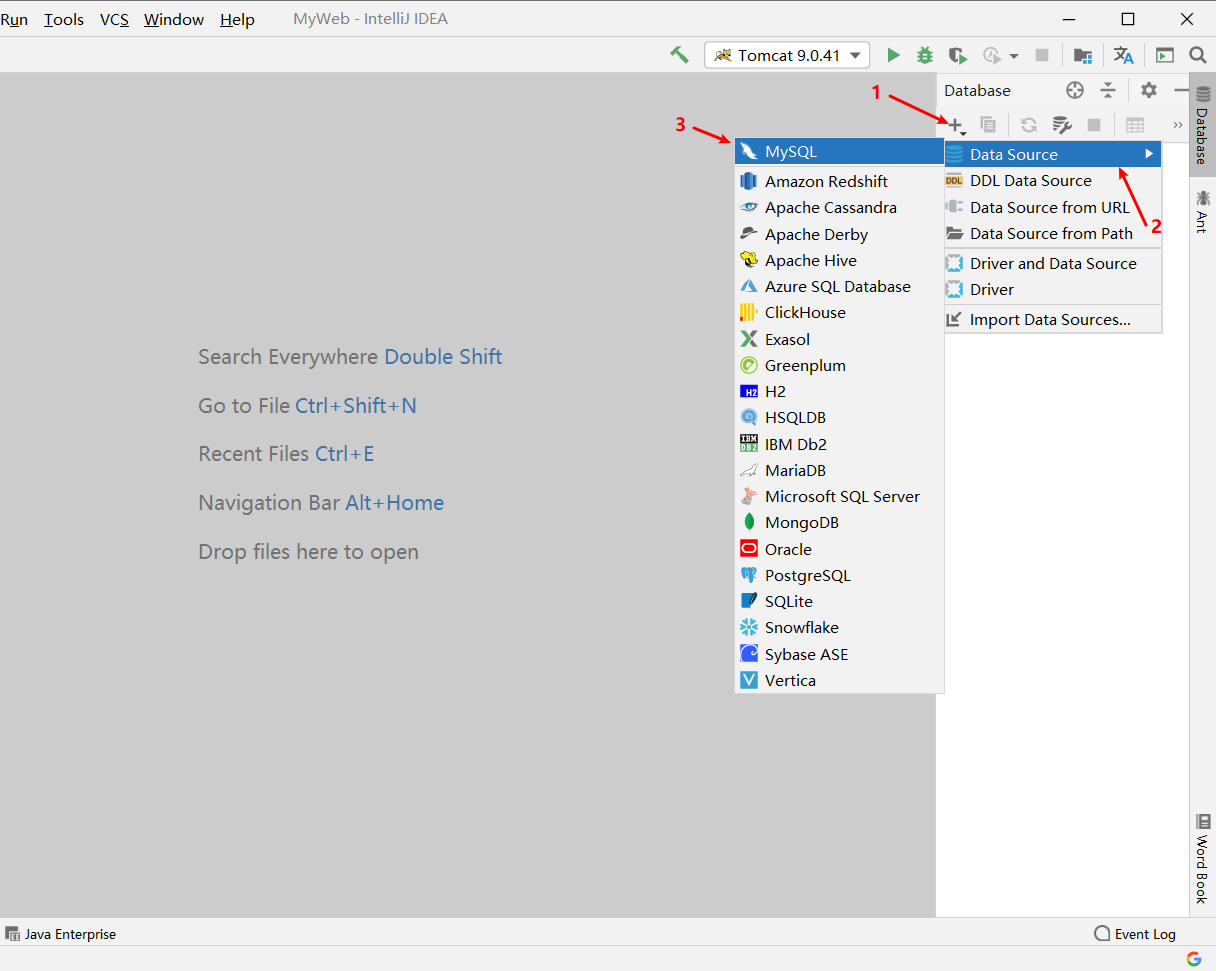Expand the profiler dropdown arrow
This screenshot has height=971, width=1216.
tap(1014, 56)
